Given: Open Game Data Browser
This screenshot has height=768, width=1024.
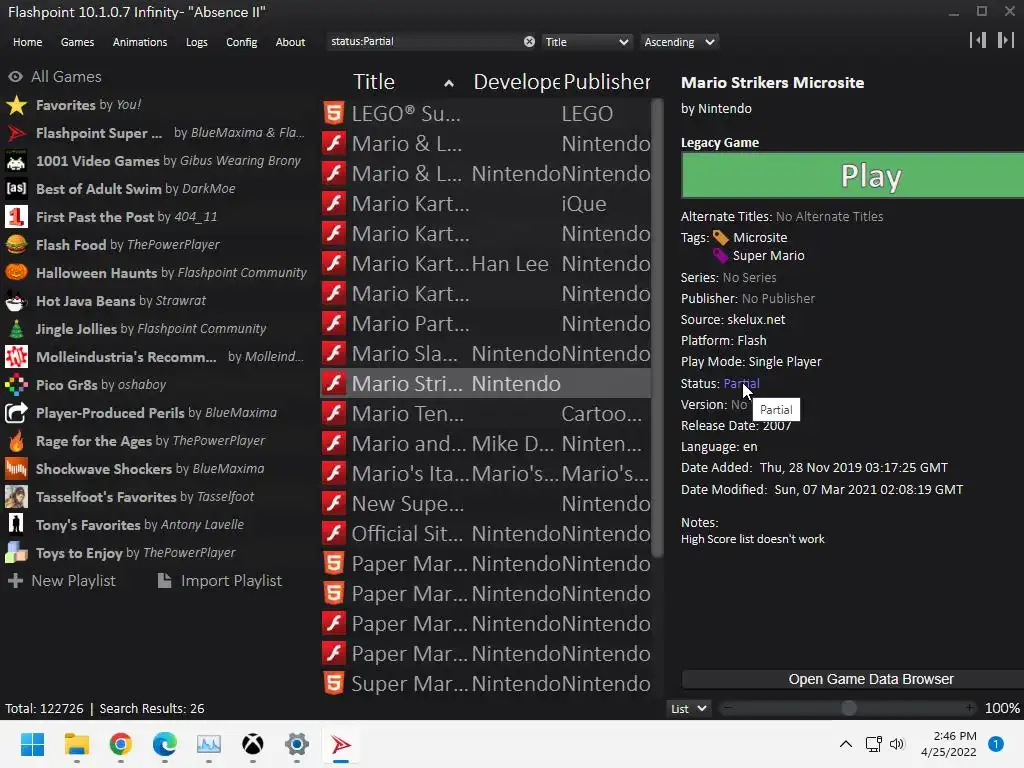Looking at the screenshot, I should [x=852, y=679].
